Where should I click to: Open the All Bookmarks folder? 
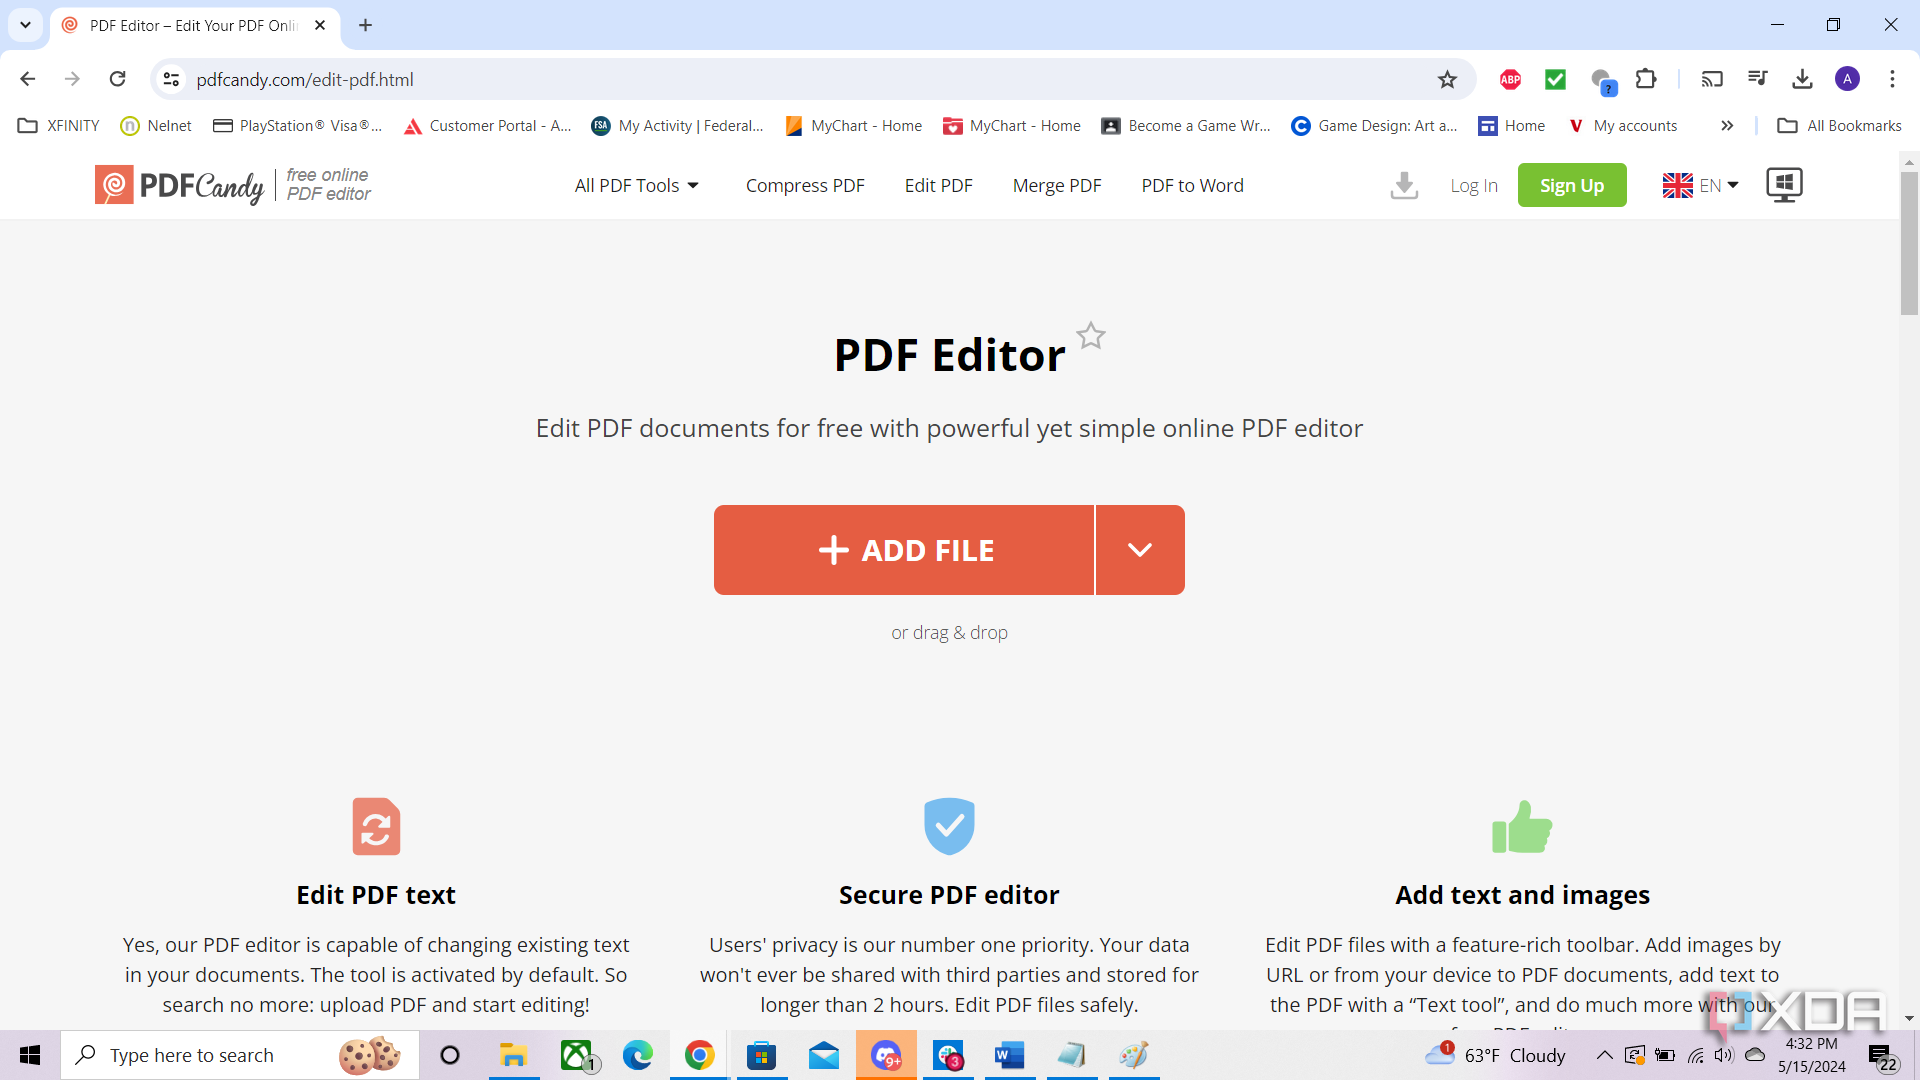click(1840, 126)
